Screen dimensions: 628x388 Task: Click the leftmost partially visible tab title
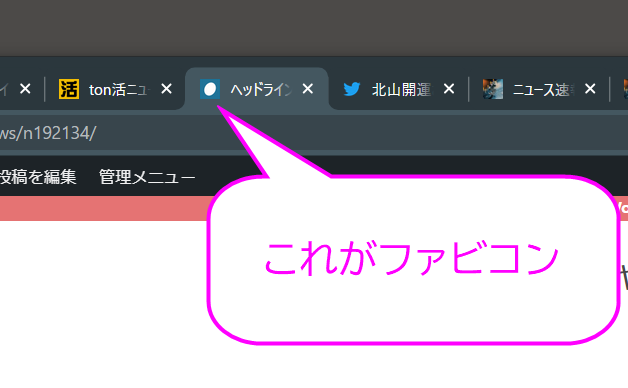[x=4, y=90]
